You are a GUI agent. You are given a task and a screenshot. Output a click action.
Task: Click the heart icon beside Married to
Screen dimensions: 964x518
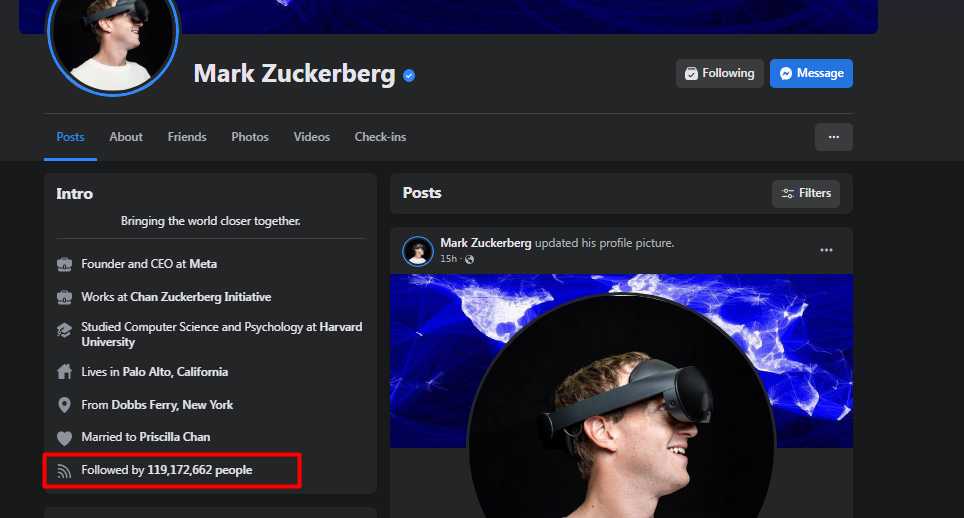(65, 437)
